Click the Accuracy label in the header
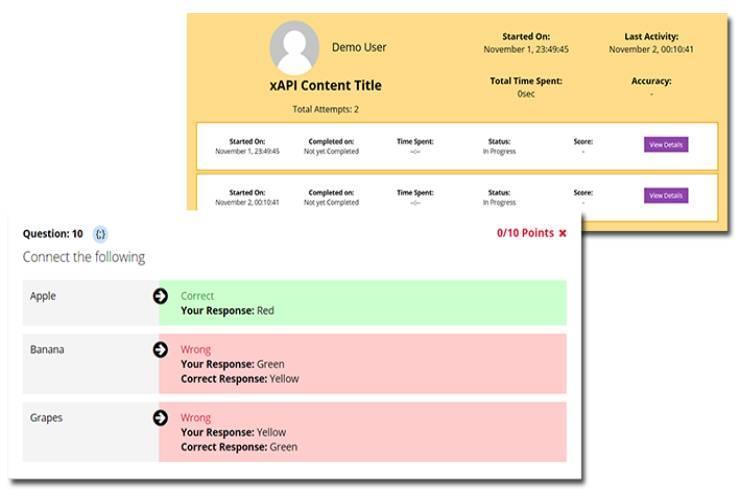Screen dimensions: 740x500 [651, 81]
